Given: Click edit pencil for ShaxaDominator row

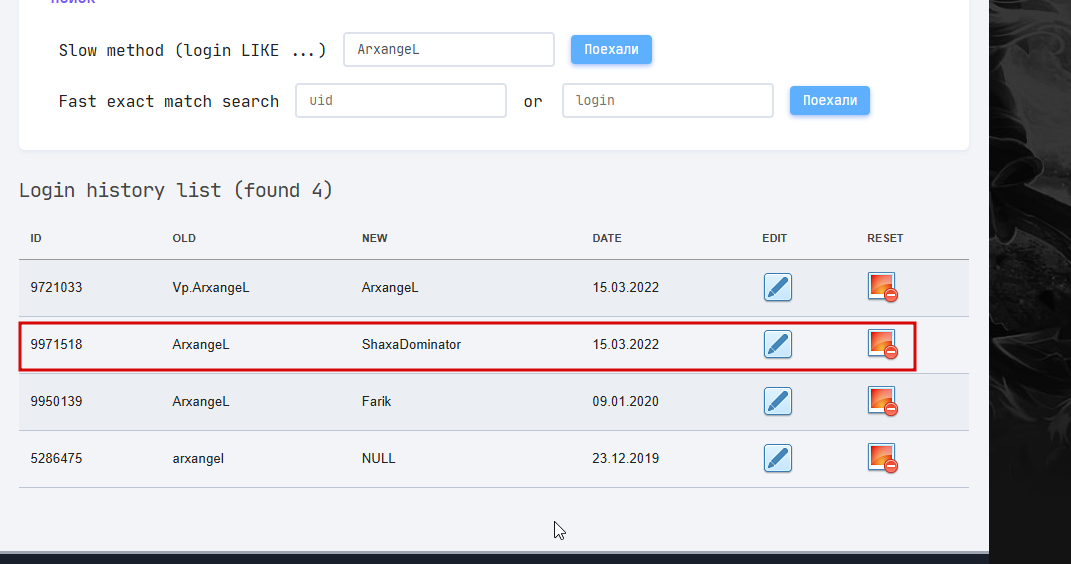Looking at the screenshot, I should point(777,345).
